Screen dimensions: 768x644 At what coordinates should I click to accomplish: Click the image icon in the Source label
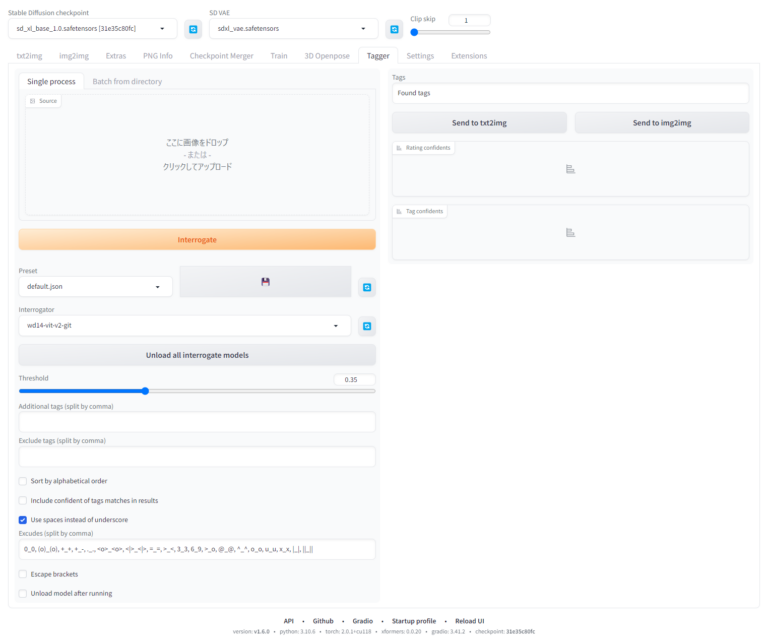click(32, 101)
